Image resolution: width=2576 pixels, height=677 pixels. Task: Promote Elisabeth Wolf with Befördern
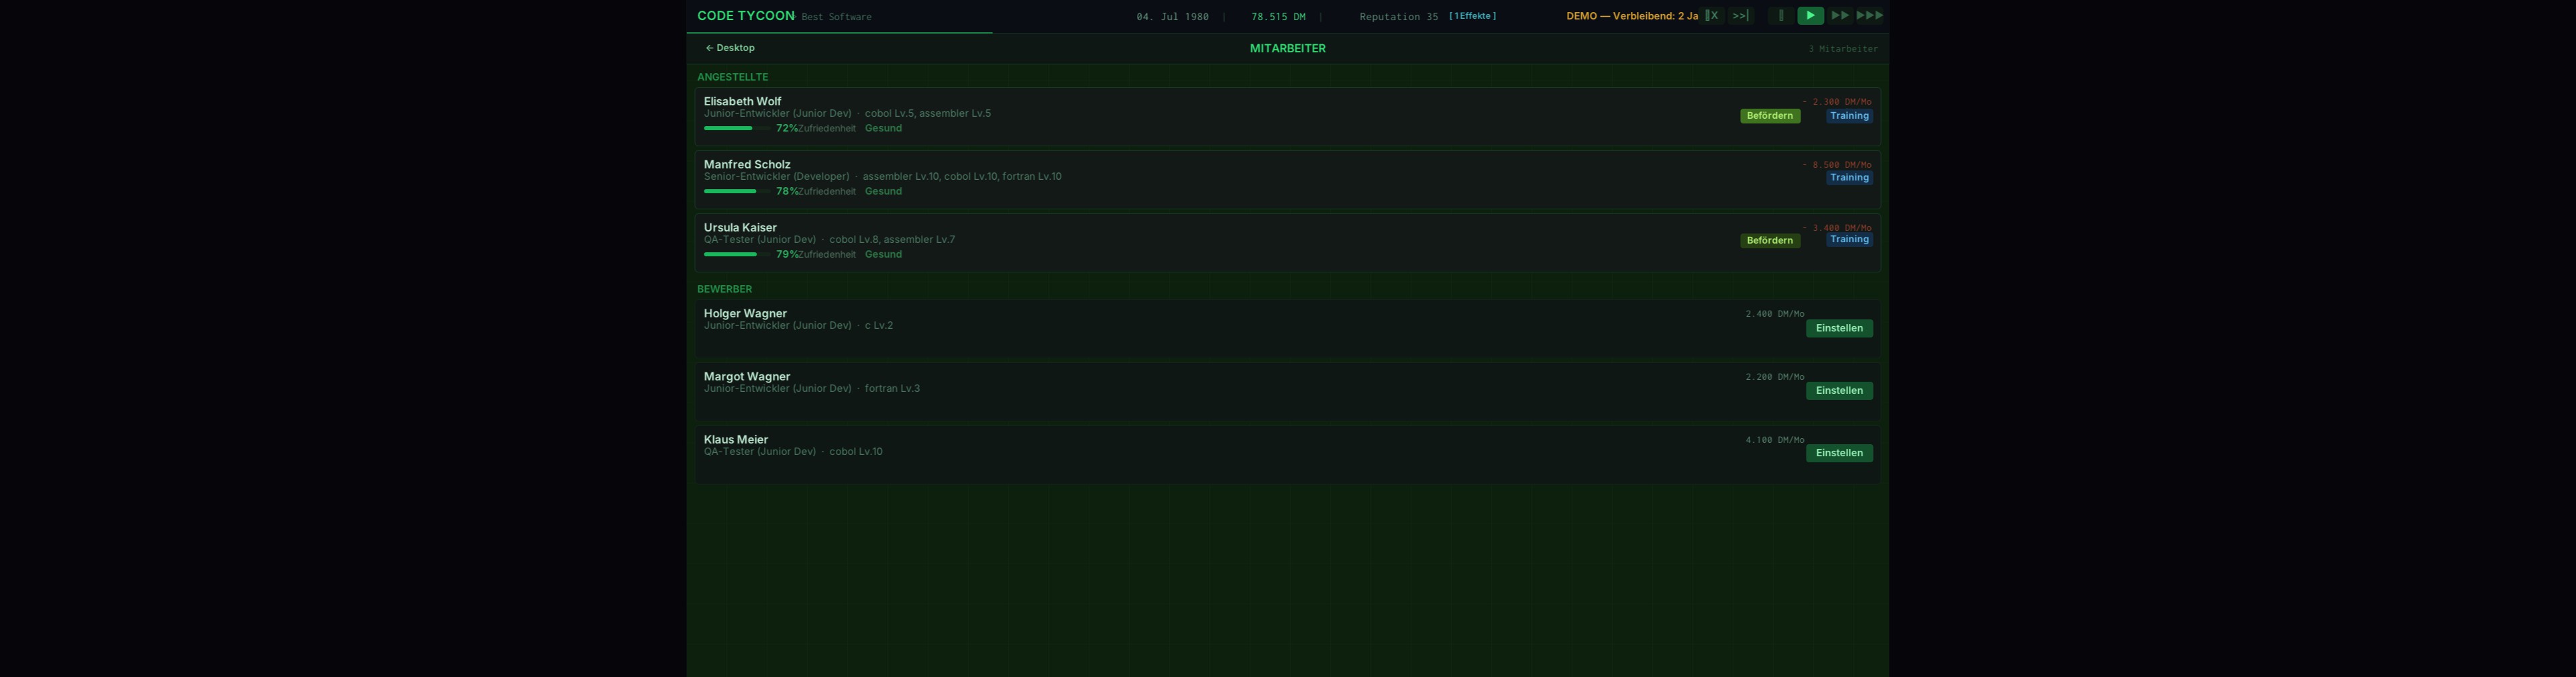click(x=1769, y=116)
